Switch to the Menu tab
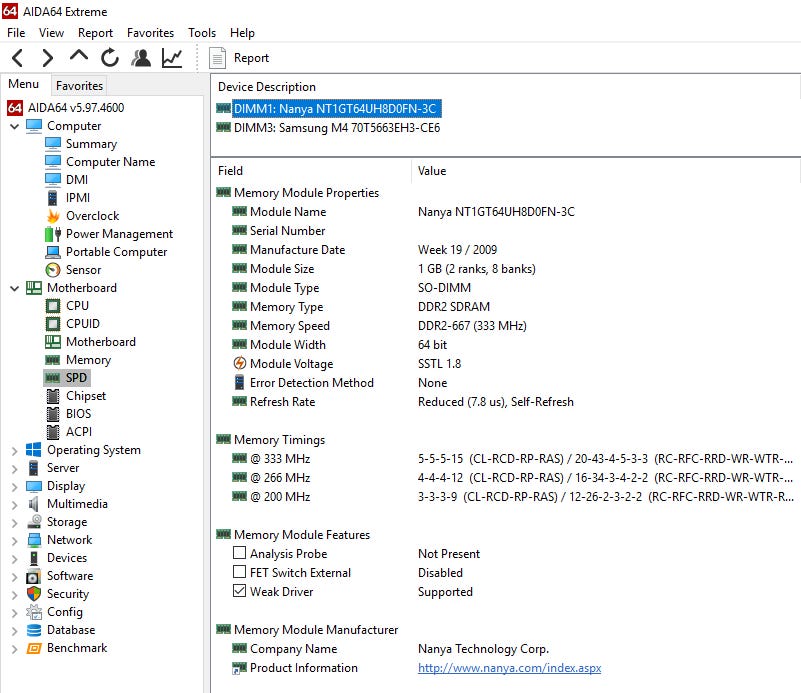Screen dimensions: 801x693 coord(23,84)
